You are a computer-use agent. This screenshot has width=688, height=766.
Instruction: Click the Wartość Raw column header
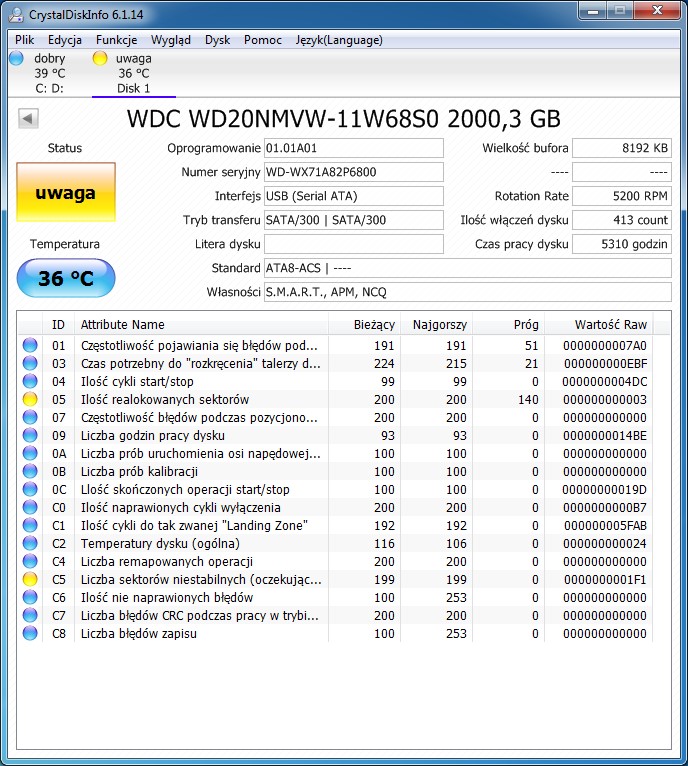tap(599, 324)
